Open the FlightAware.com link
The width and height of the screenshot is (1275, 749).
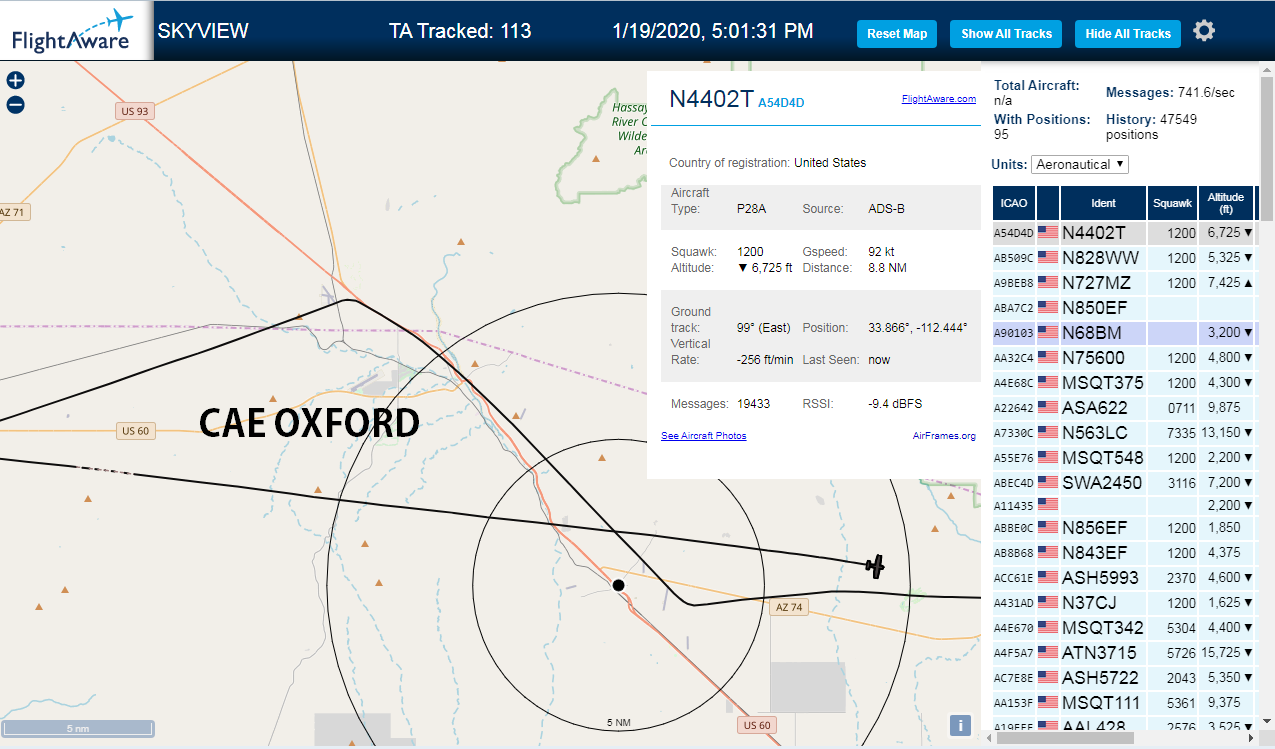coord(938,99)
